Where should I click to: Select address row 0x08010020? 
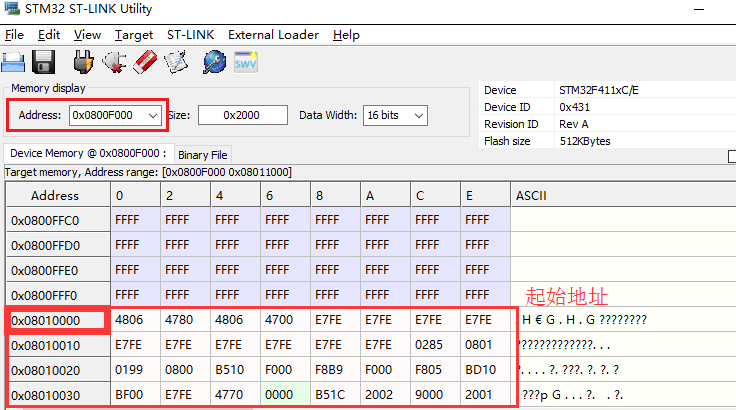[x=58, y=370]
